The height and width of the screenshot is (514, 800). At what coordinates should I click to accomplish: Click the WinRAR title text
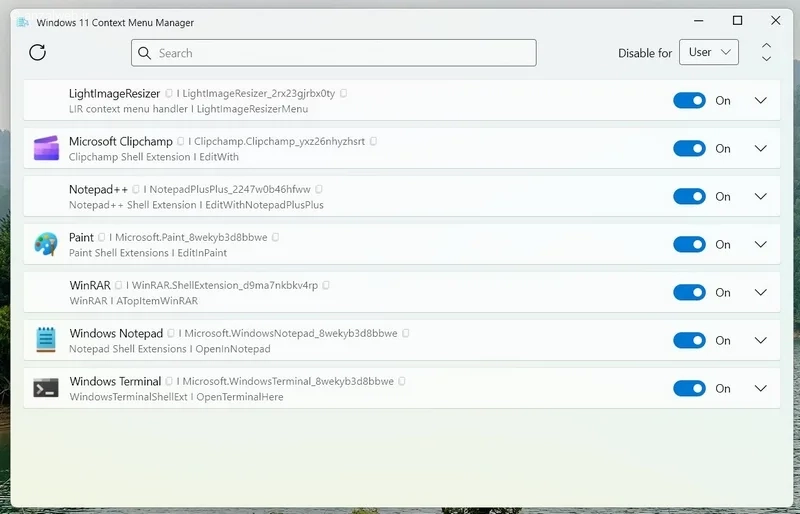point(90,285)
